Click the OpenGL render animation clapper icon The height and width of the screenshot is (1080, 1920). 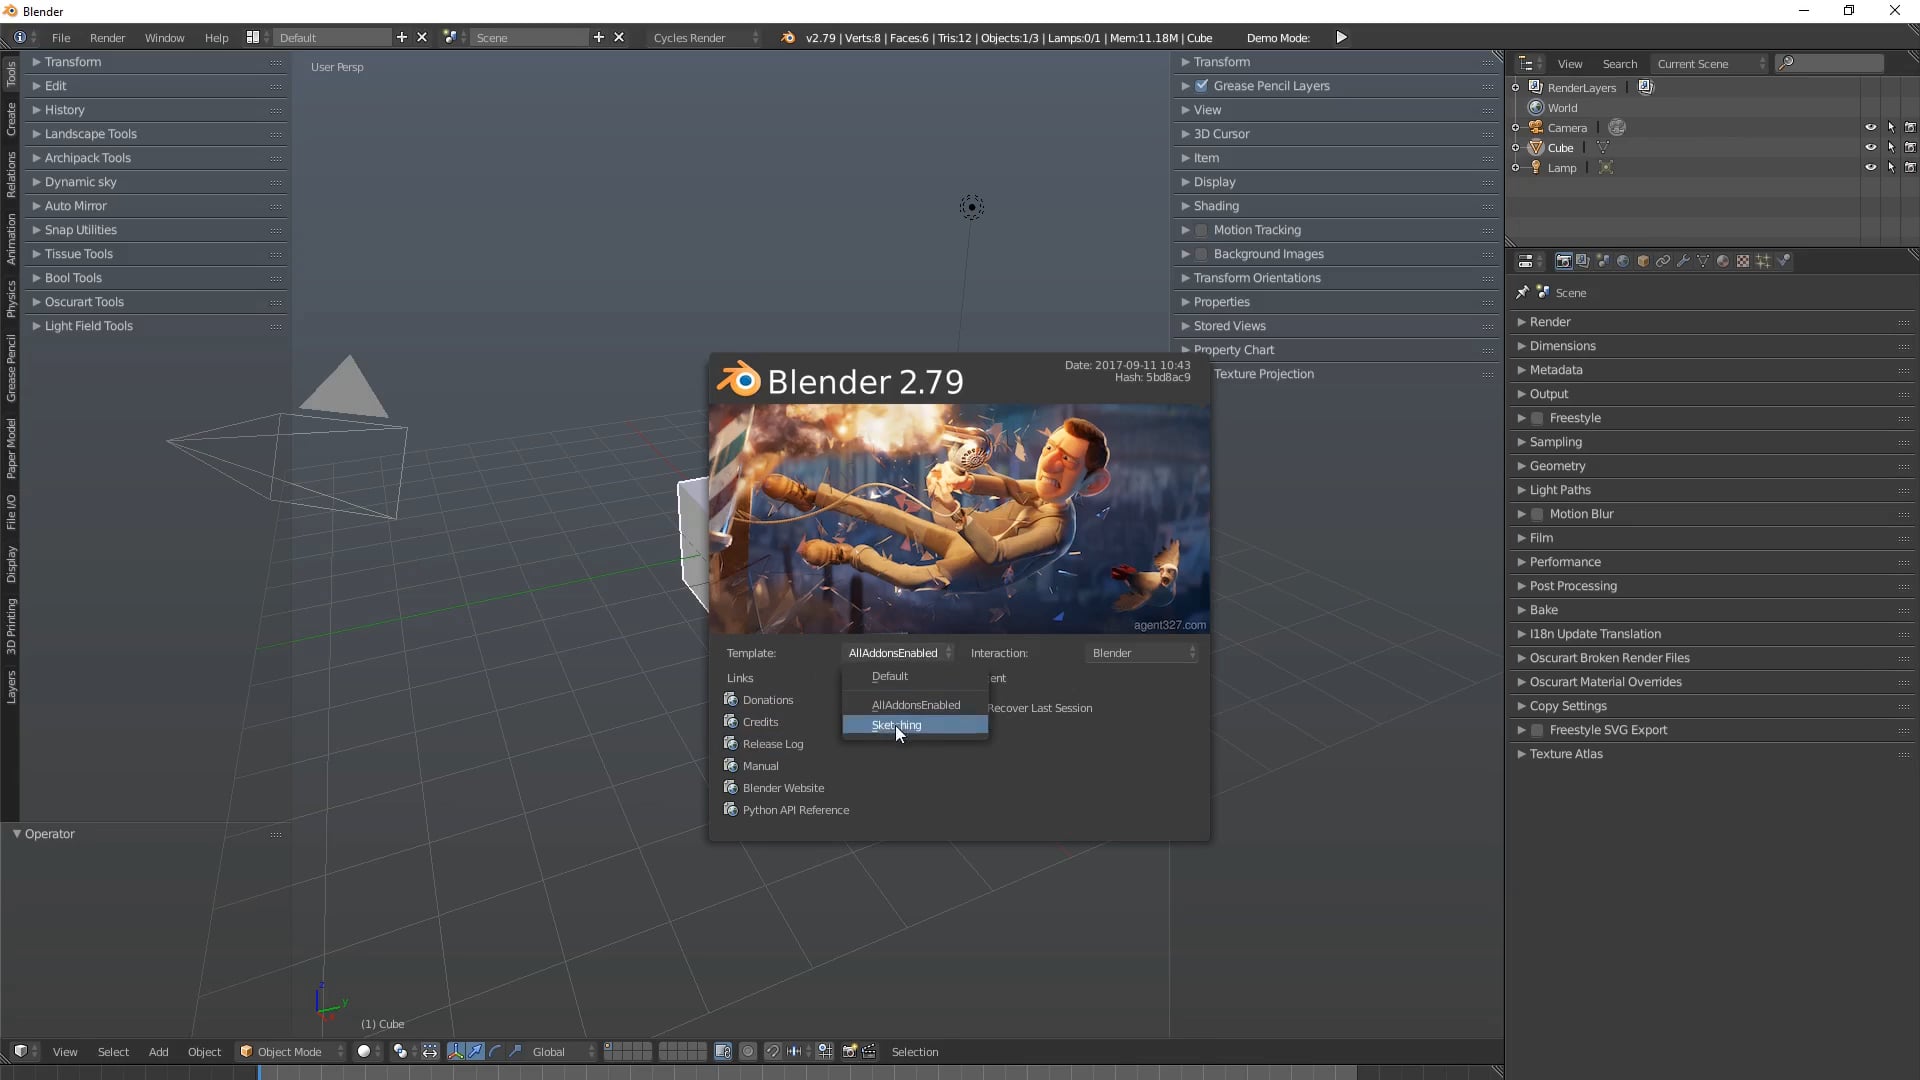click(869, 1051)
